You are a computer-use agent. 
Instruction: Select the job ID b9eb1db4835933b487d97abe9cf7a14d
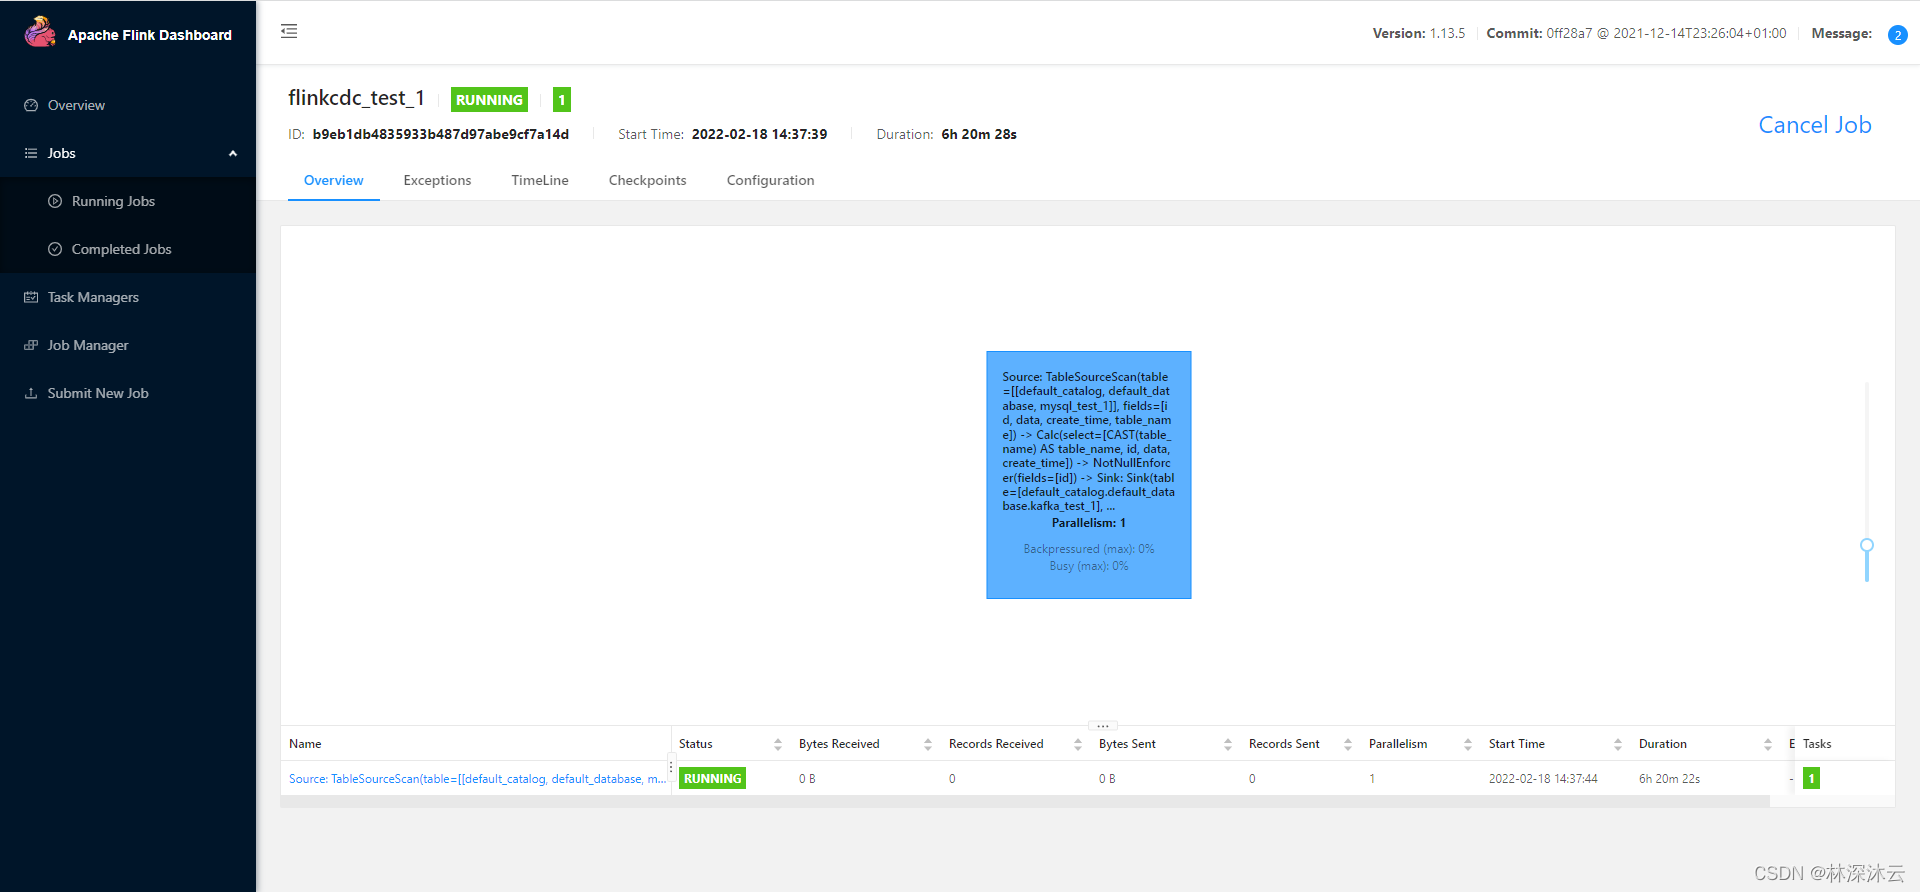click(x=440, y=134)
